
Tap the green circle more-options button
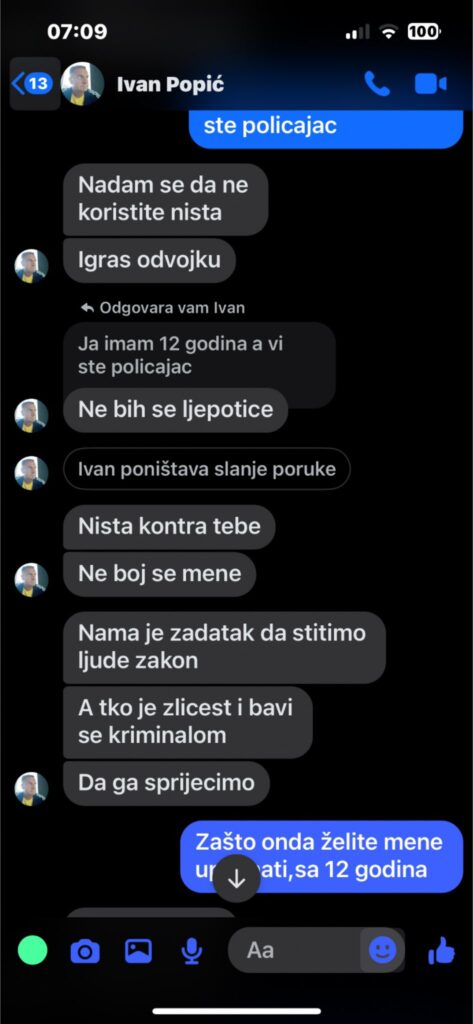[x=32, y=950]
